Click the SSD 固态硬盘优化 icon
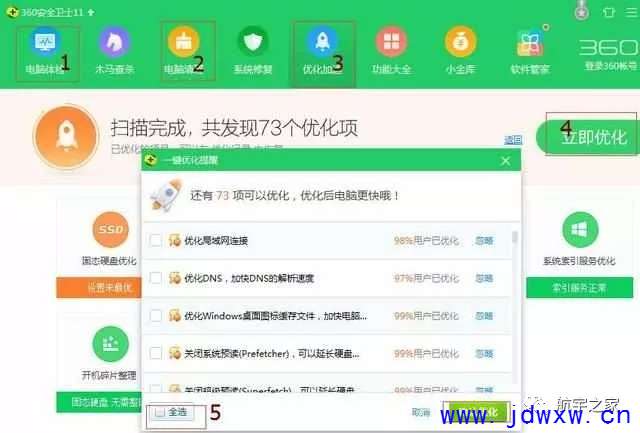640x433 pixels. (111, 229)
